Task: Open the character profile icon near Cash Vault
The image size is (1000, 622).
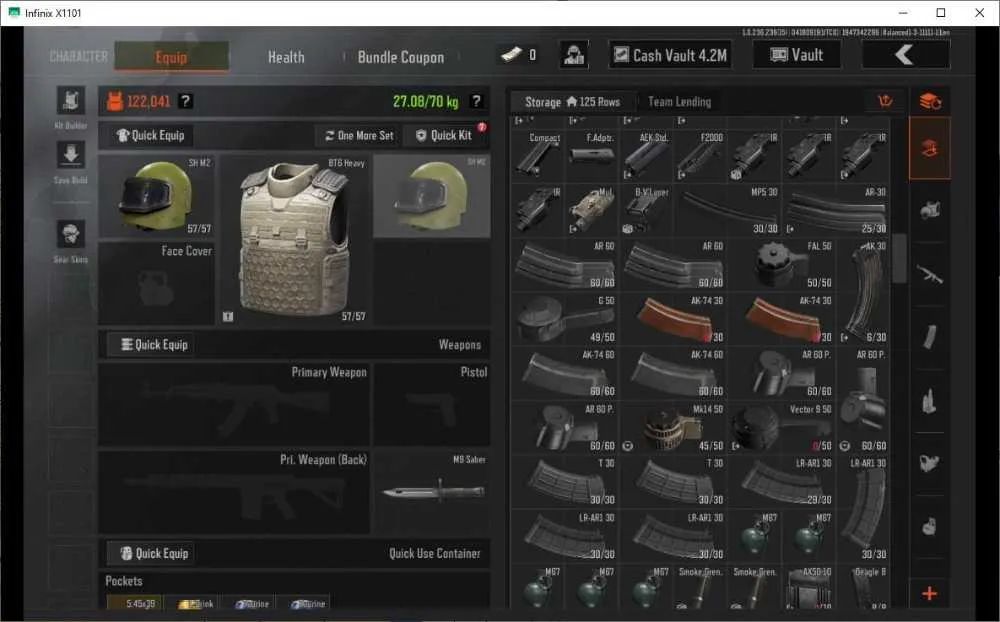Action: click(x=574, y=55)
